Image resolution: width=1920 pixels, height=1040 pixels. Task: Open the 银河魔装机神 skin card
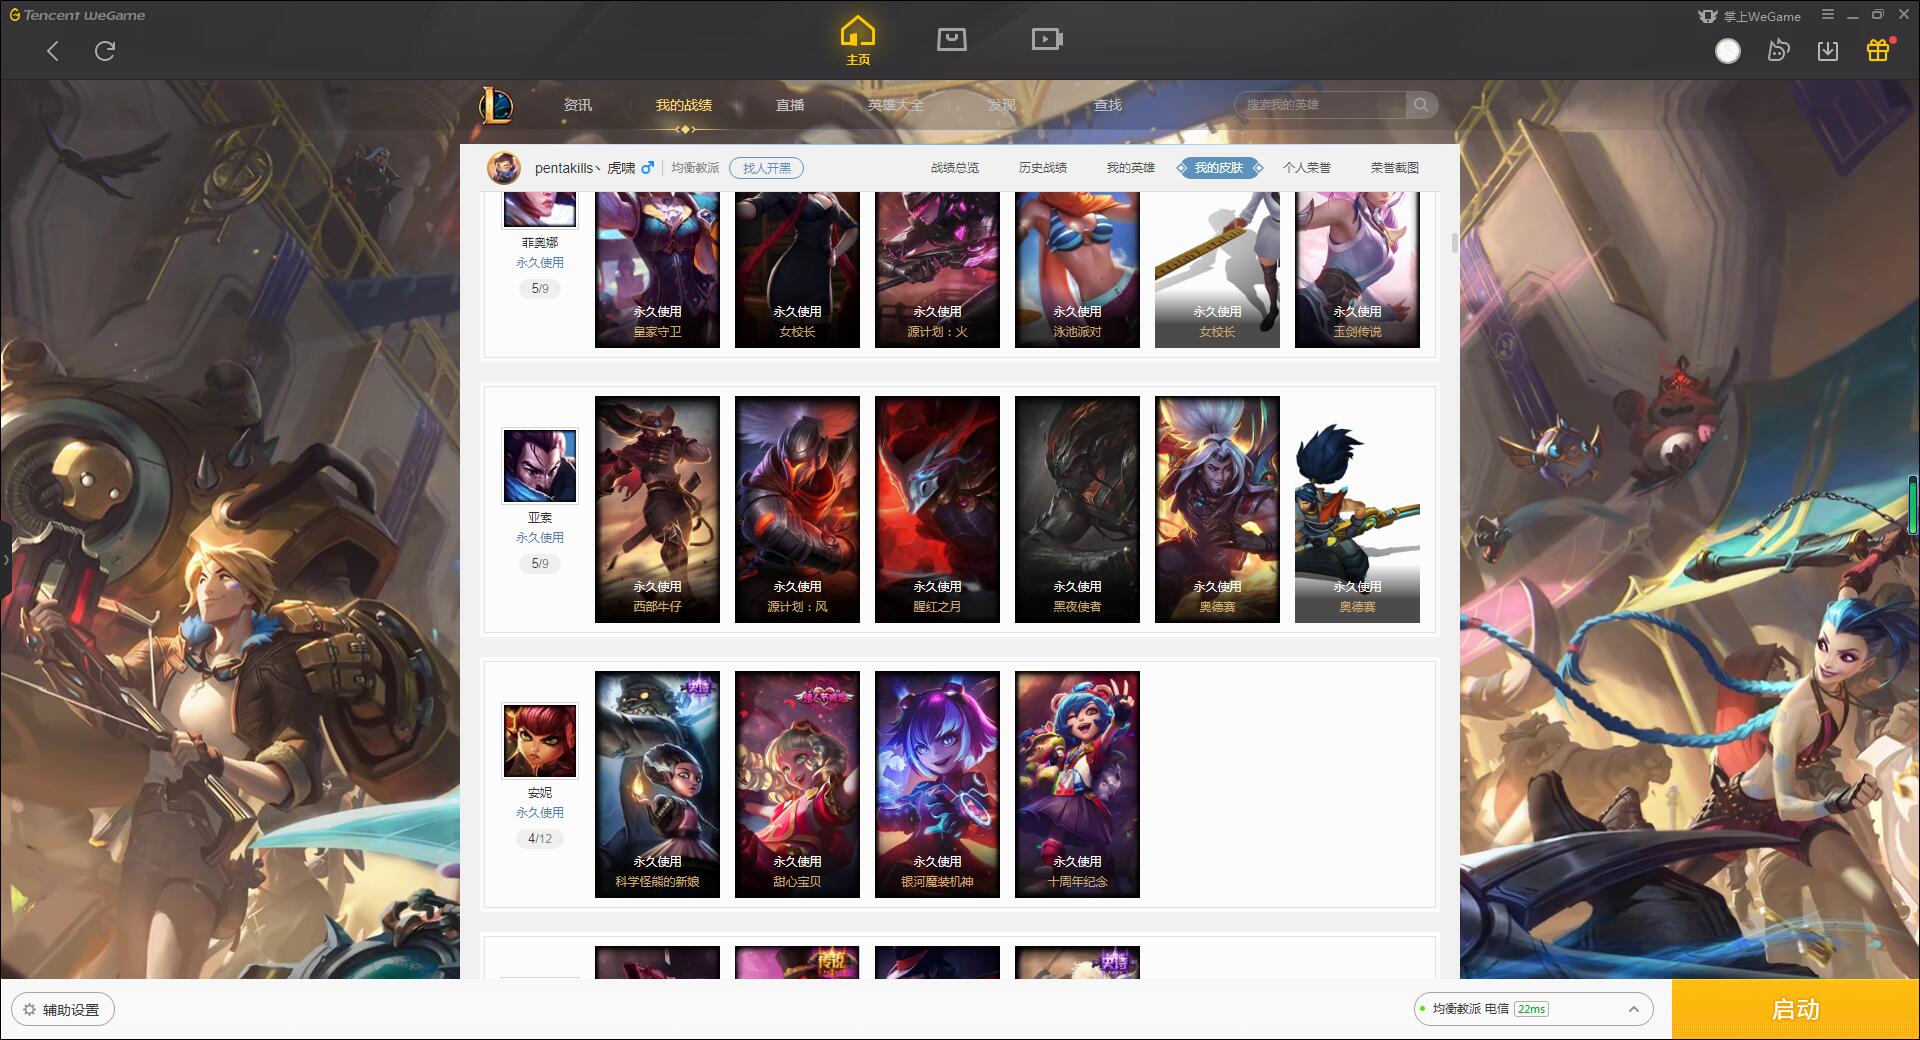[x=937, y=784]
